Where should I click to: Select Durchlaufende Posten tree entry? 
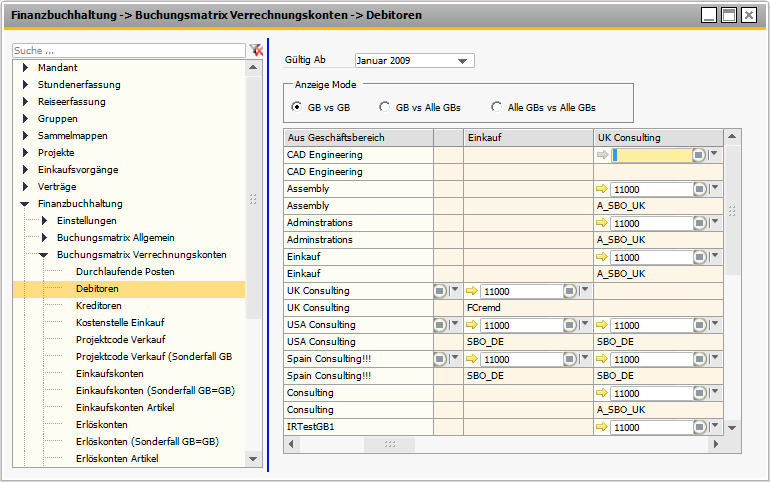(x=125, y=272)
